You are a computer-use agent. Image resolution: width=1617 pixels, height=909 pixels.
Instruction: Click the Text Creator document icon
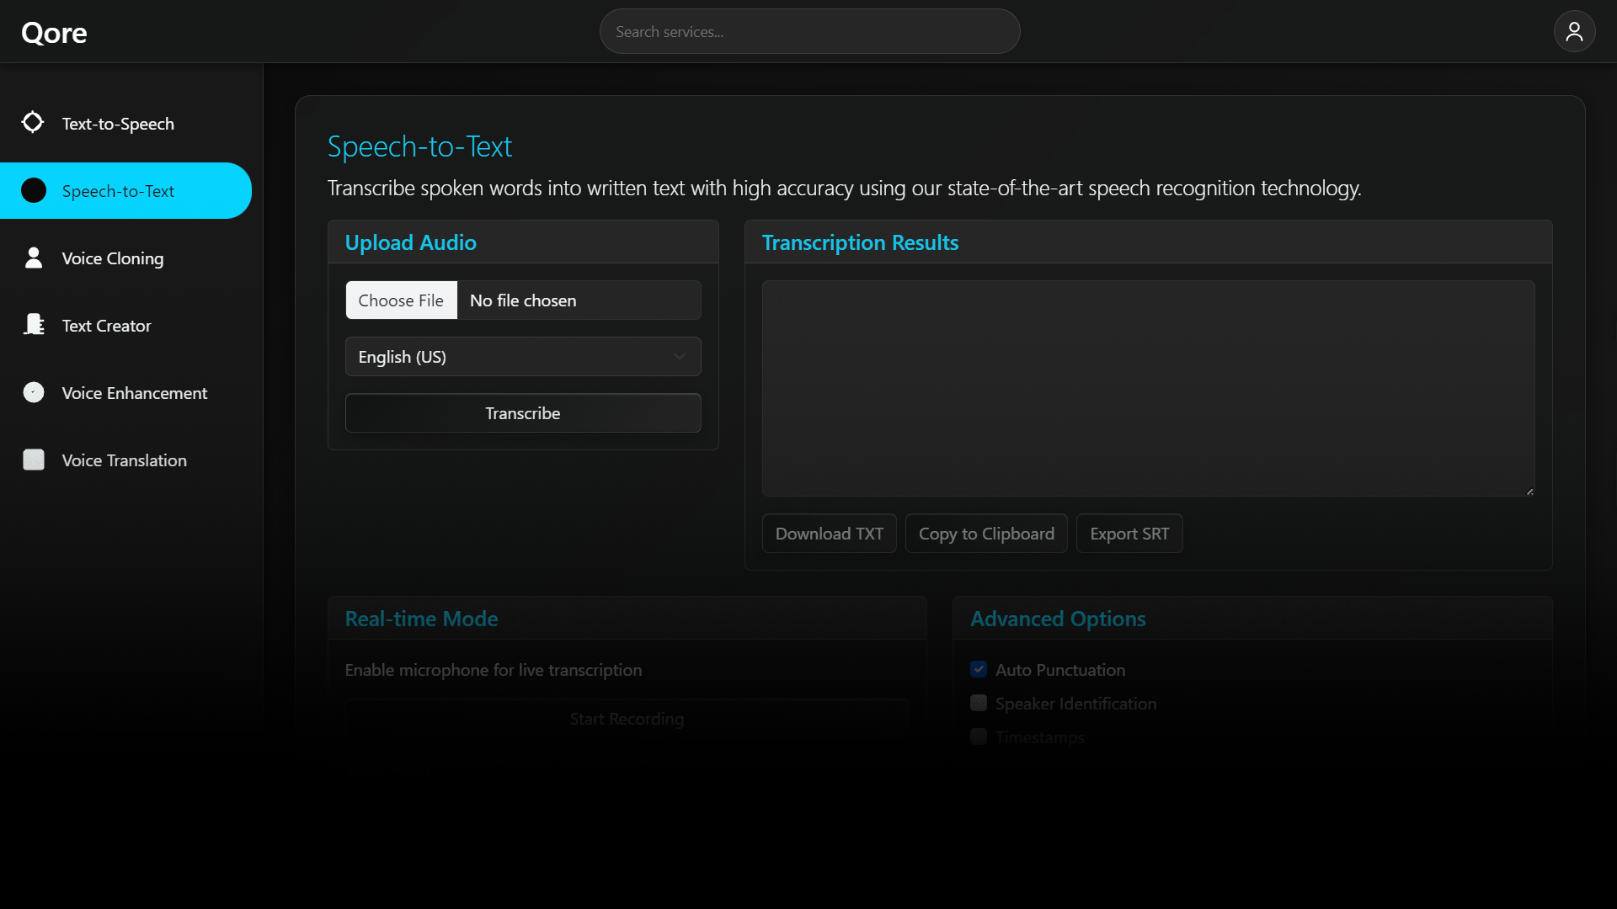pos(34,325)
